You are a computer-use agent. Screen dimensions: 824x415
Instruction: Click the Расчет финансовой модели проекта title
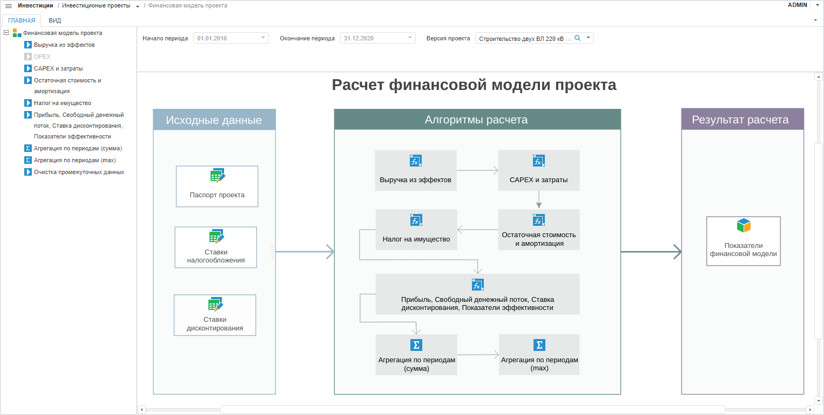(x=474, y=85)
